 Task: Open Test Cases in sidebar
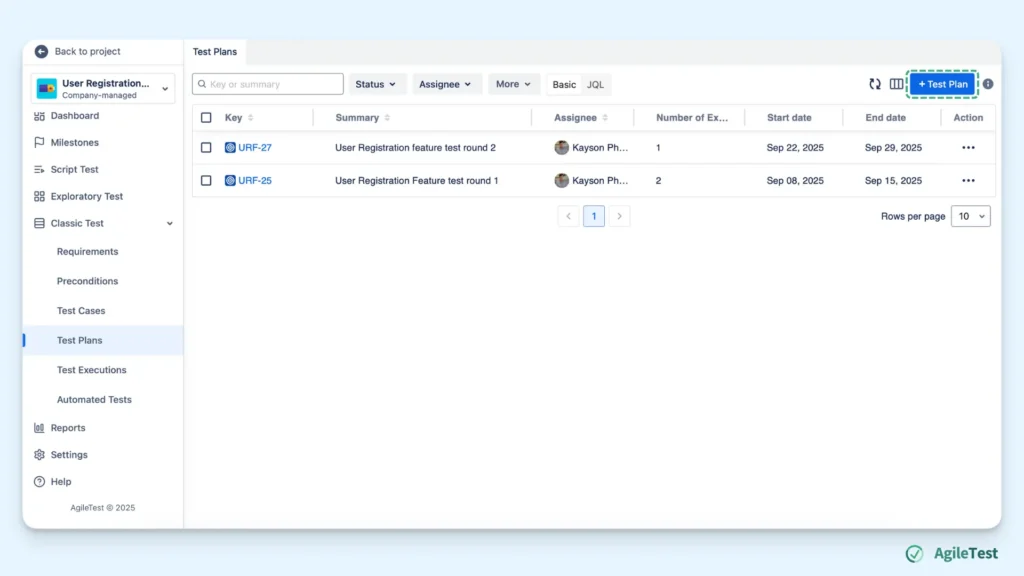pos(81,311)
